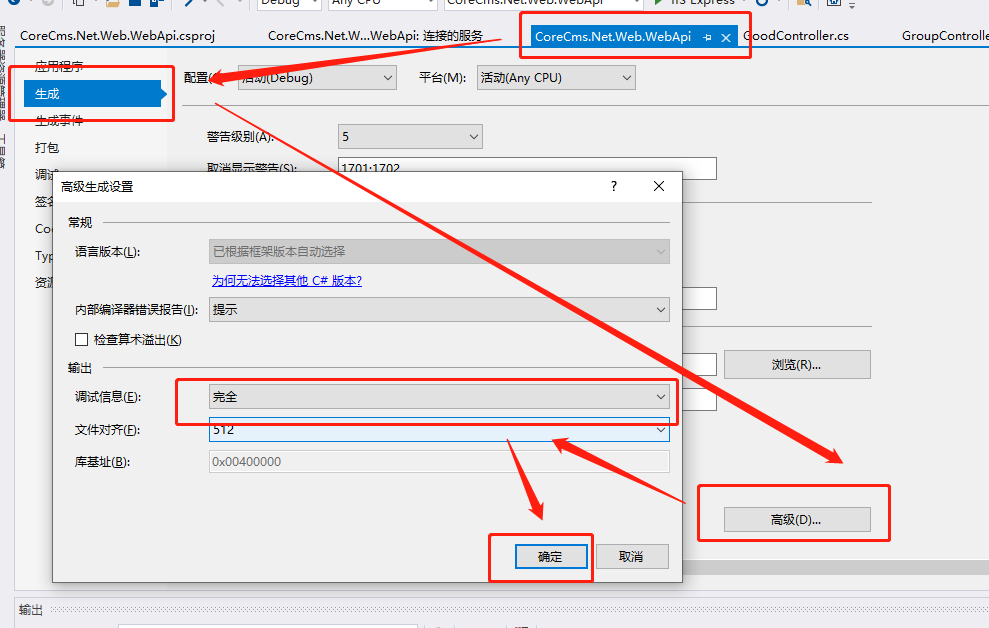The height and width of the screenshot is (628, 989).
Task: Open the 为何无法选择其他 C# 版本 link
Action: coord(286,281)
